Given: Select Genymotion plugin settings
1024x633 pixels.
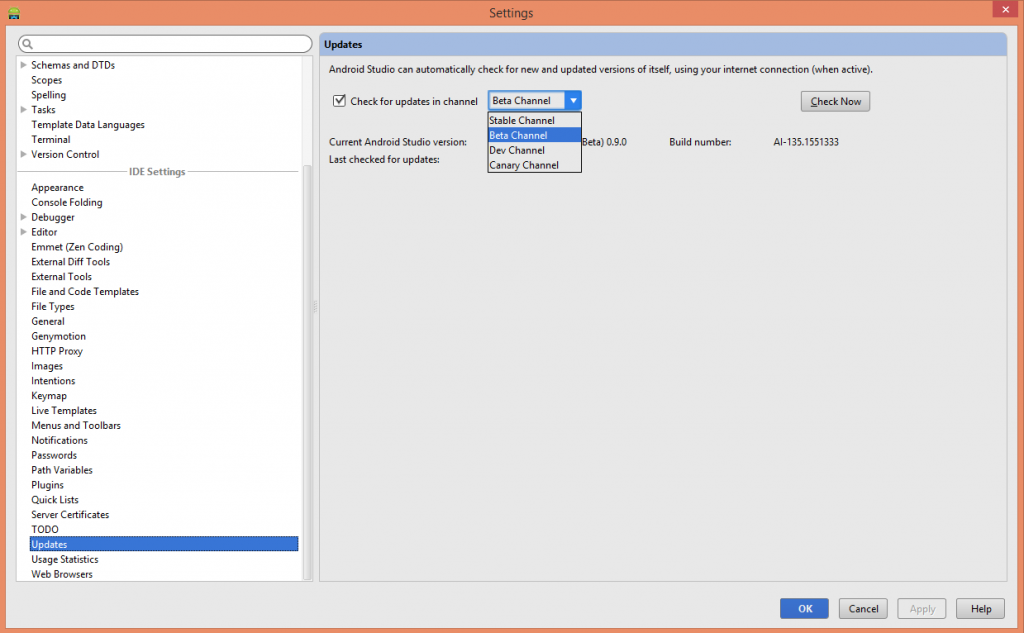Looking at the screenshot, I should 58,336.
